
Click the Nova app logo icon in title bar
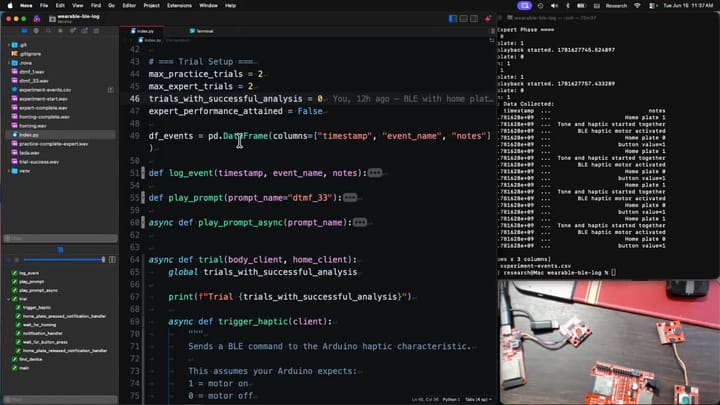click(x=37, y=18)
